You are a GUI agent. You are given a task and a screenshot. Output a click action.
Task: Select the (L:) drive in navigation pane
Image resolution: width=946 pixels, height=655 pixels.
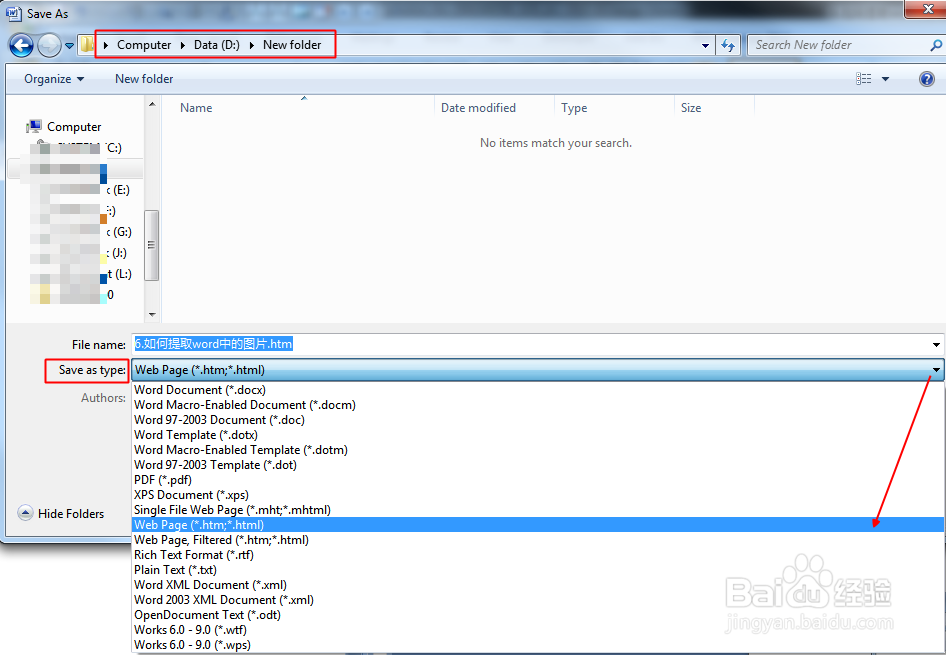(x=119, y=274)
